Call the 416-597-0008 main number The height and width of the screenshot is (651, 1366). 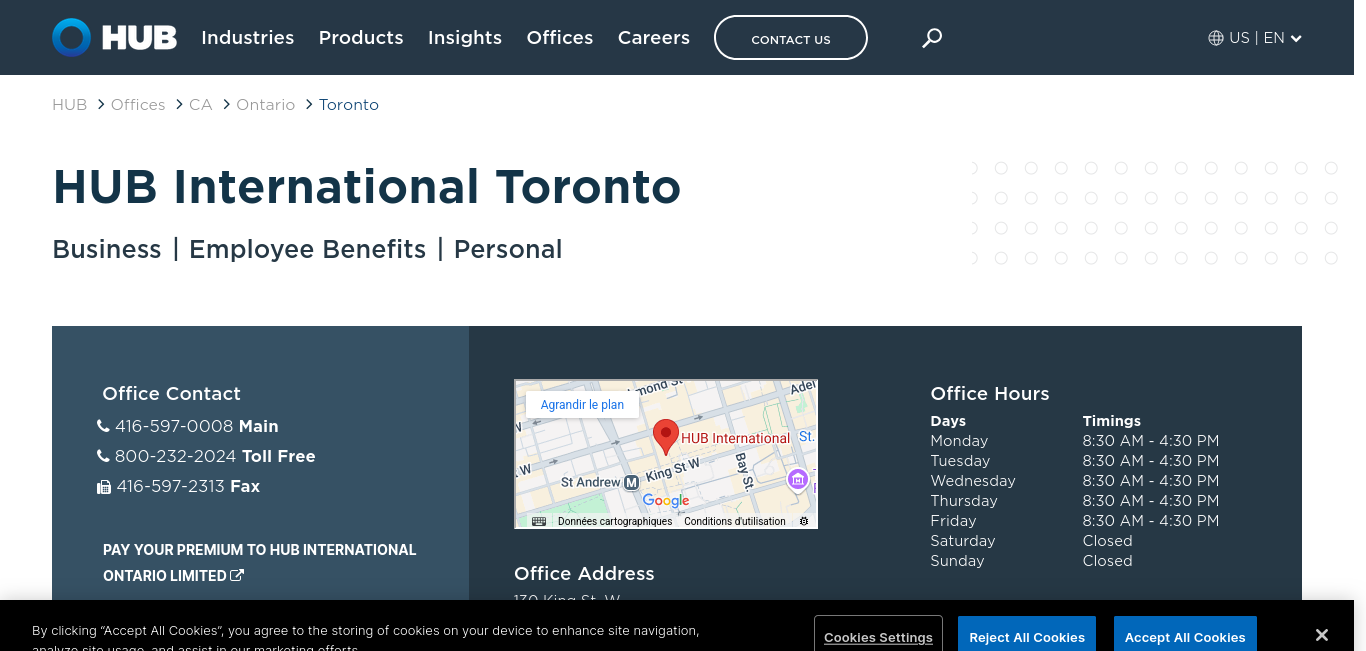(x=174, y=426)
